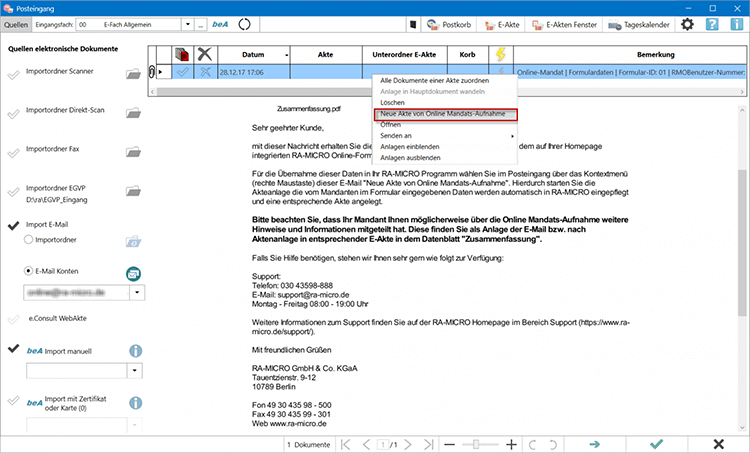
Task: Go to last page navigation icon
Action: coord(429,444)
